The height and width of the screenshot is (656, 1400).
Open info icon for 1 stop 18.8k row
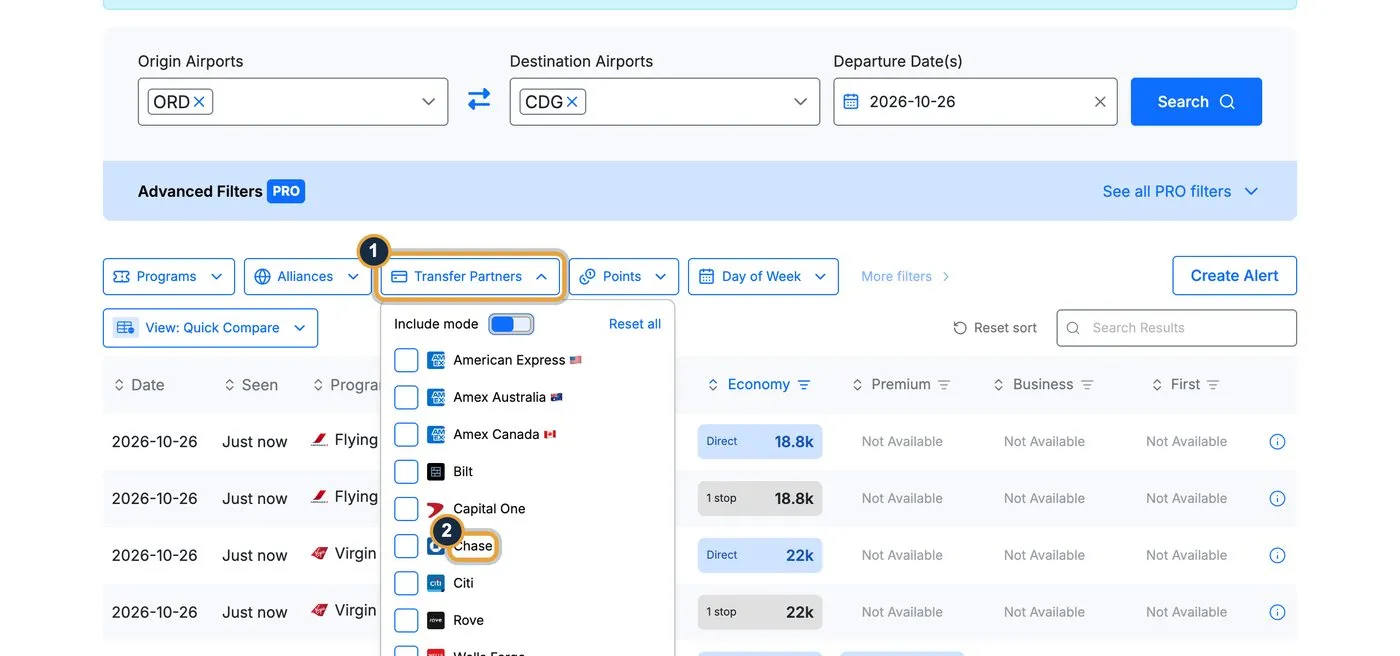point(1277,498)
